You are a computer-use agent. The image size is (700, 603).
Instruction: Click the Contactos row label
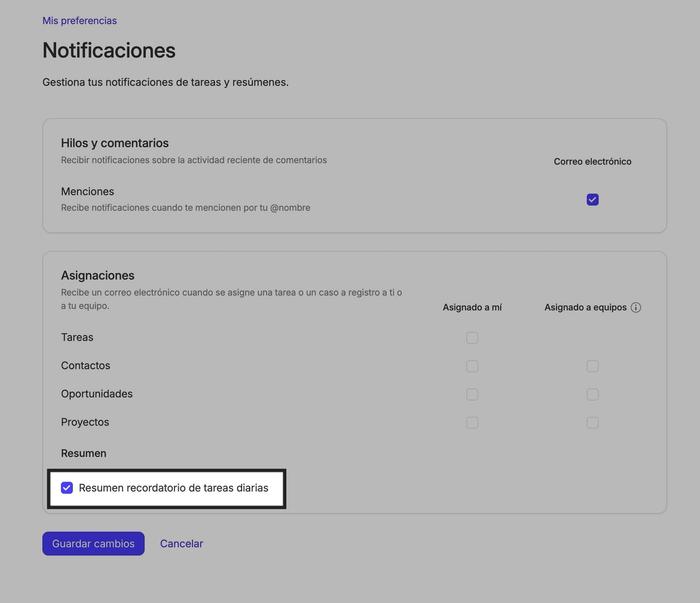(86, 366)
